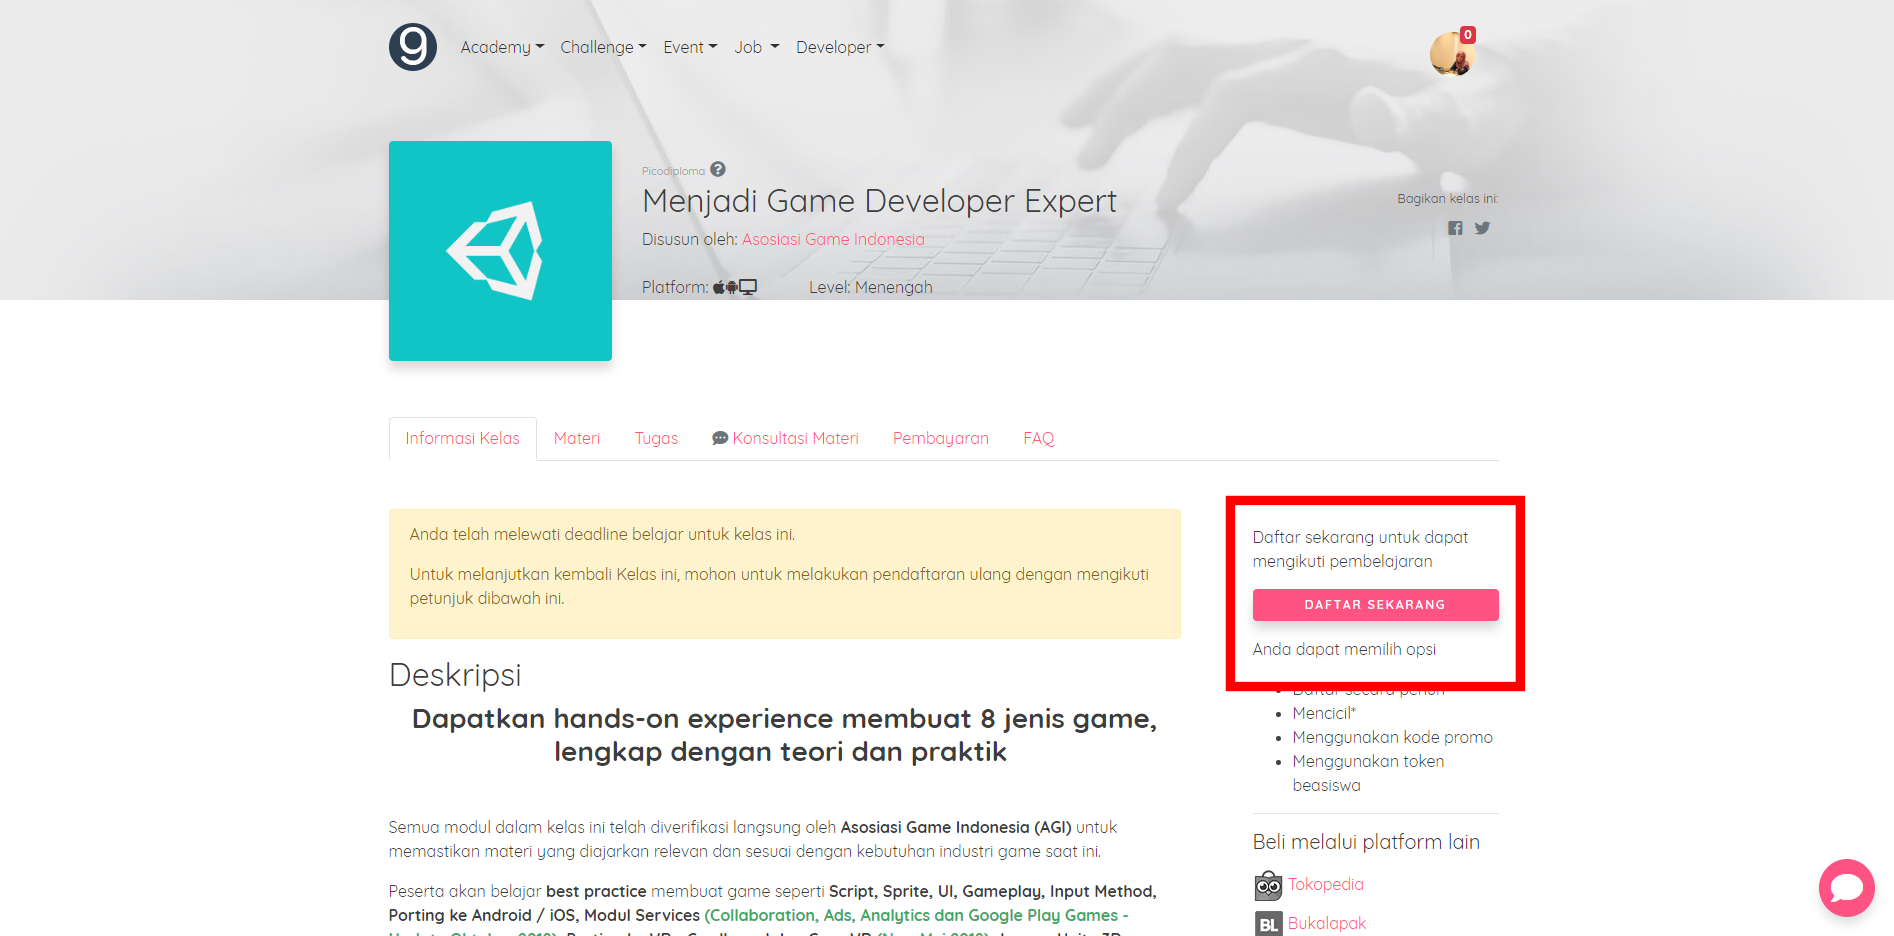Expand the Challenge dropdown menu
Image resolution: width=1894 pixels, height=936 pixels.
pyautogui.click(x=603, y=47)
